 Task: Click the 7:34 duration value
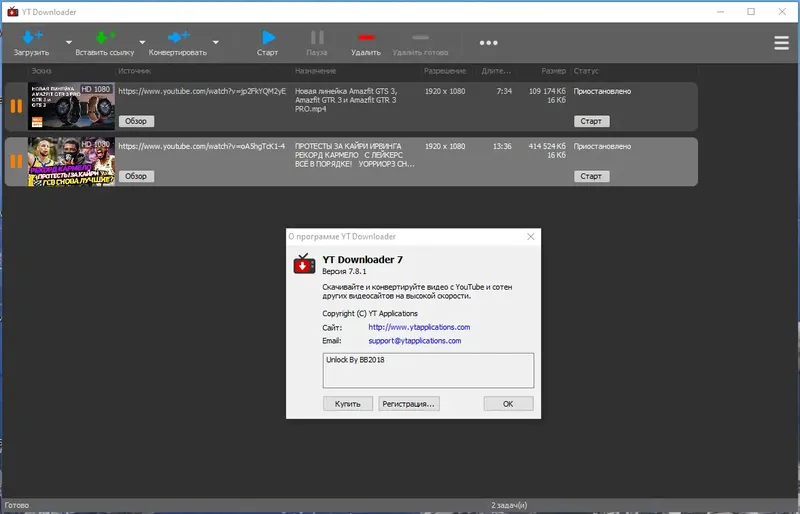pos(504,91)
